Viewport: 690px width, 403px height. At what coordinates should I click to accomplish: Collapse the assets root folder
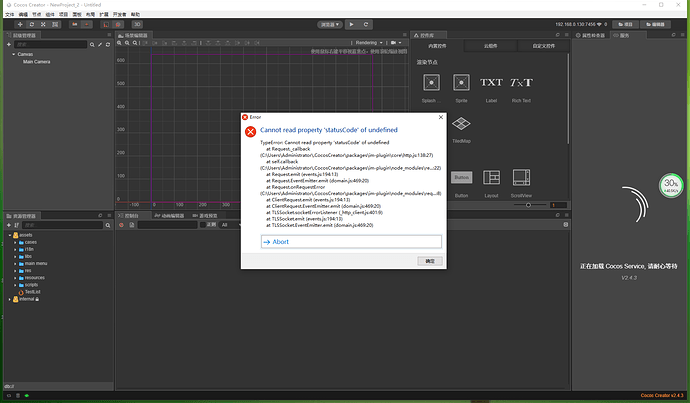point(10,235)
